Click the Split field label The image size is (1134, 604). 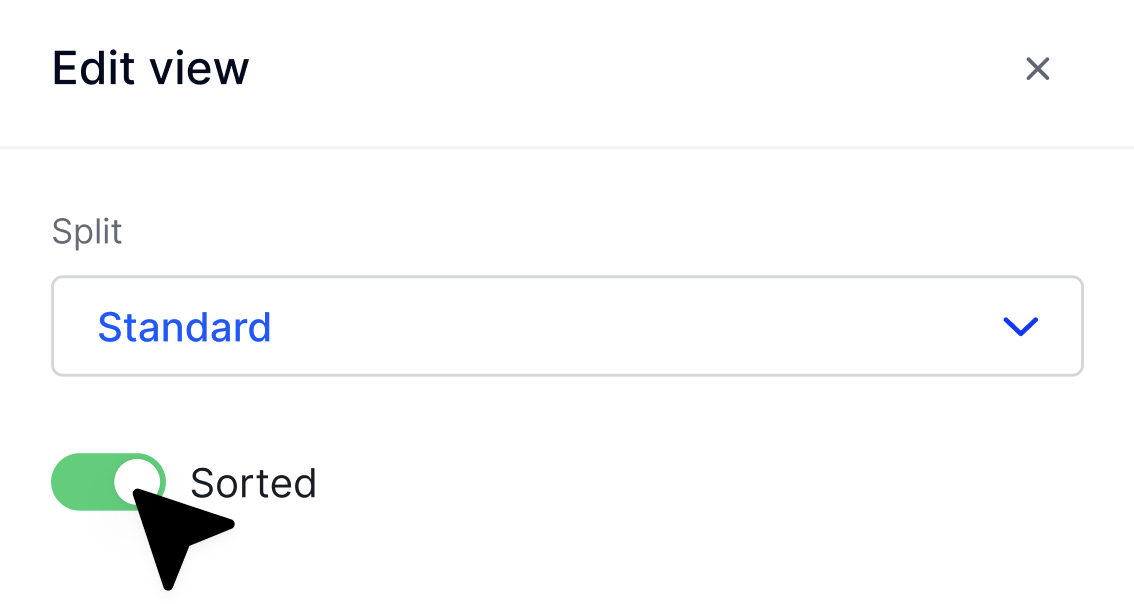(87, 232)
